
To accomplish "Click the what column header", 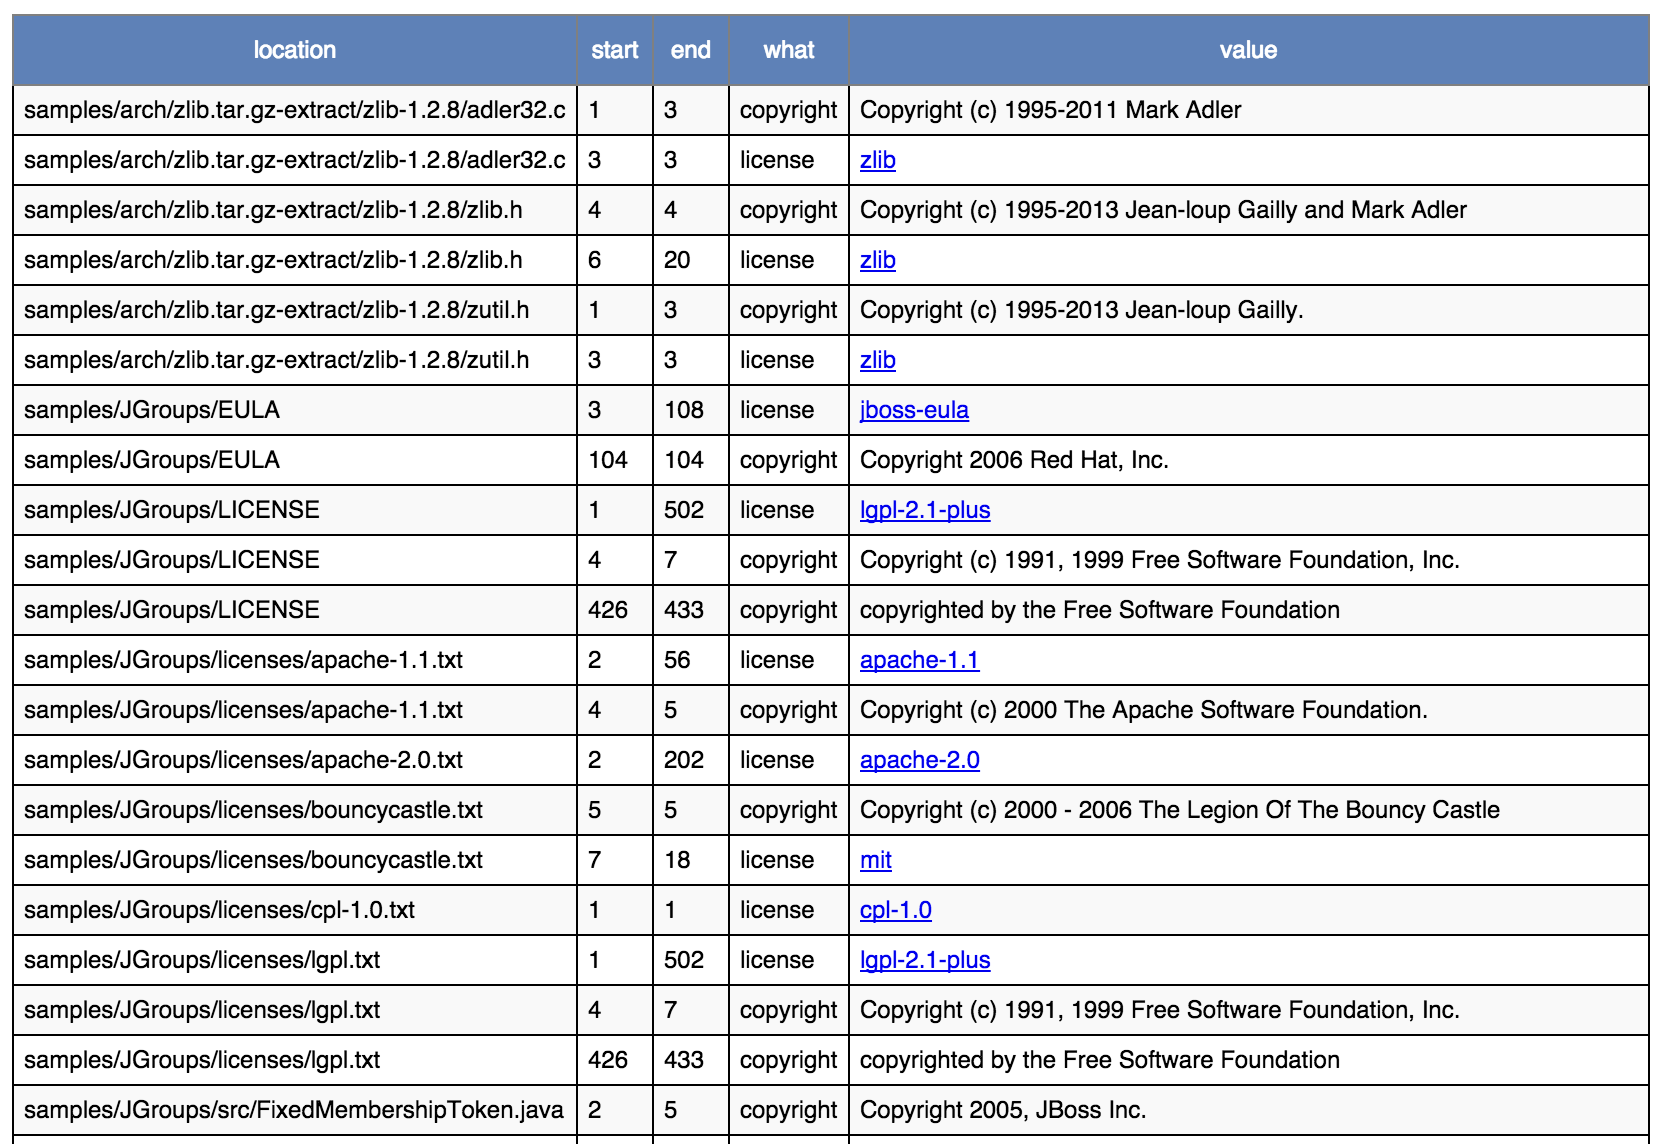I will click(789, 50).
